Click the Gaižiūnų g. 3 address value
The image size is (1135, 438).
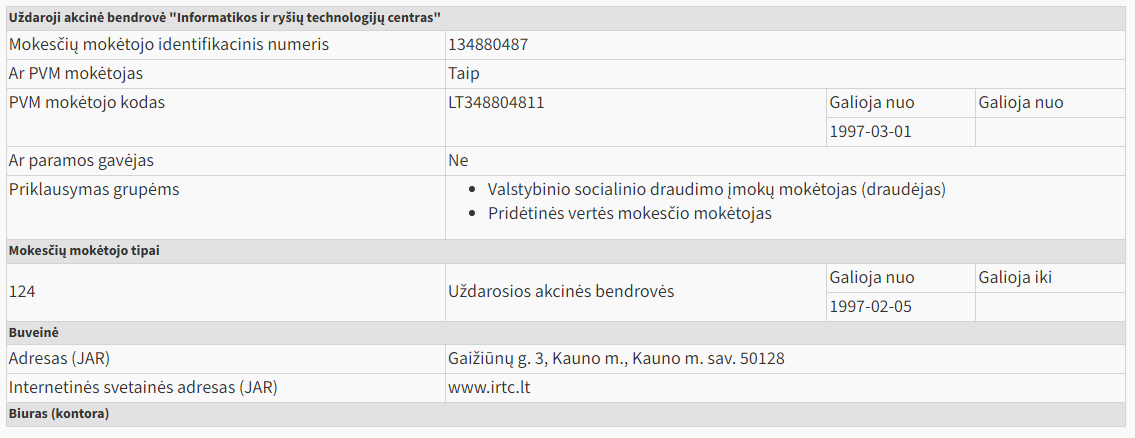(x=617, y=359)
